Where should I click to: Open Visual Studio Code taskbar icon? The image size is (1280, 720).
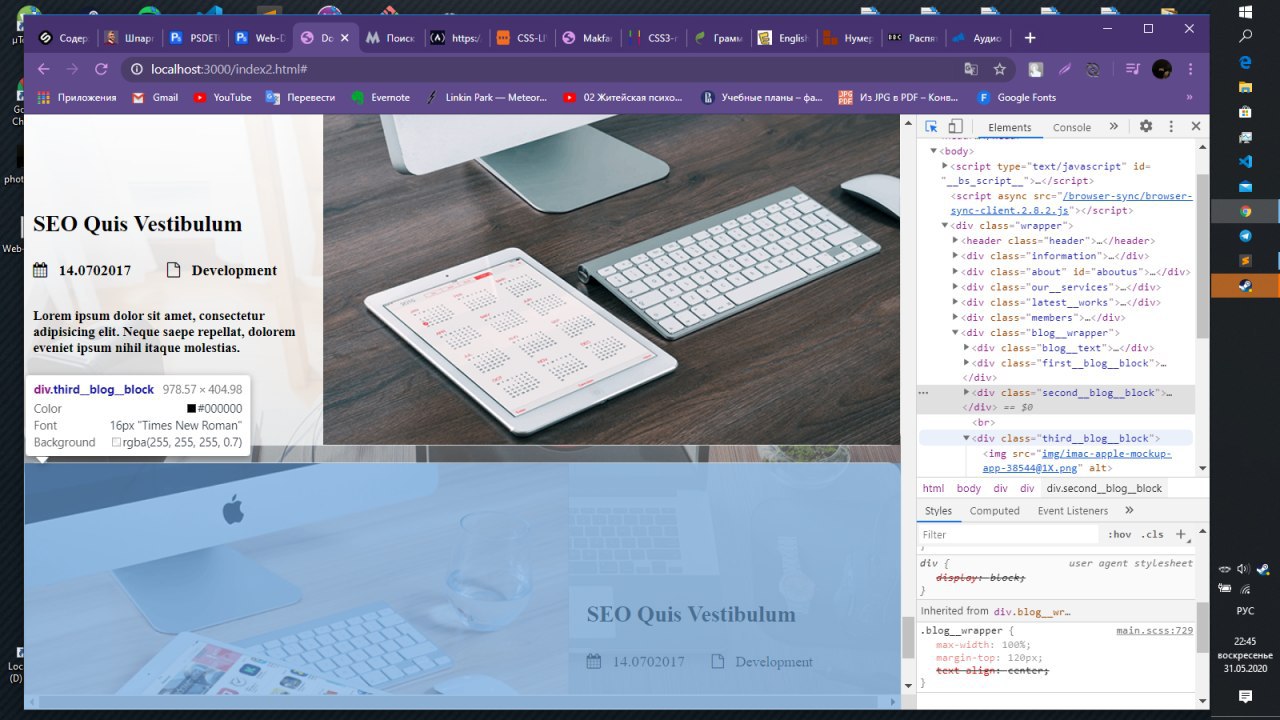point(1245,161)
